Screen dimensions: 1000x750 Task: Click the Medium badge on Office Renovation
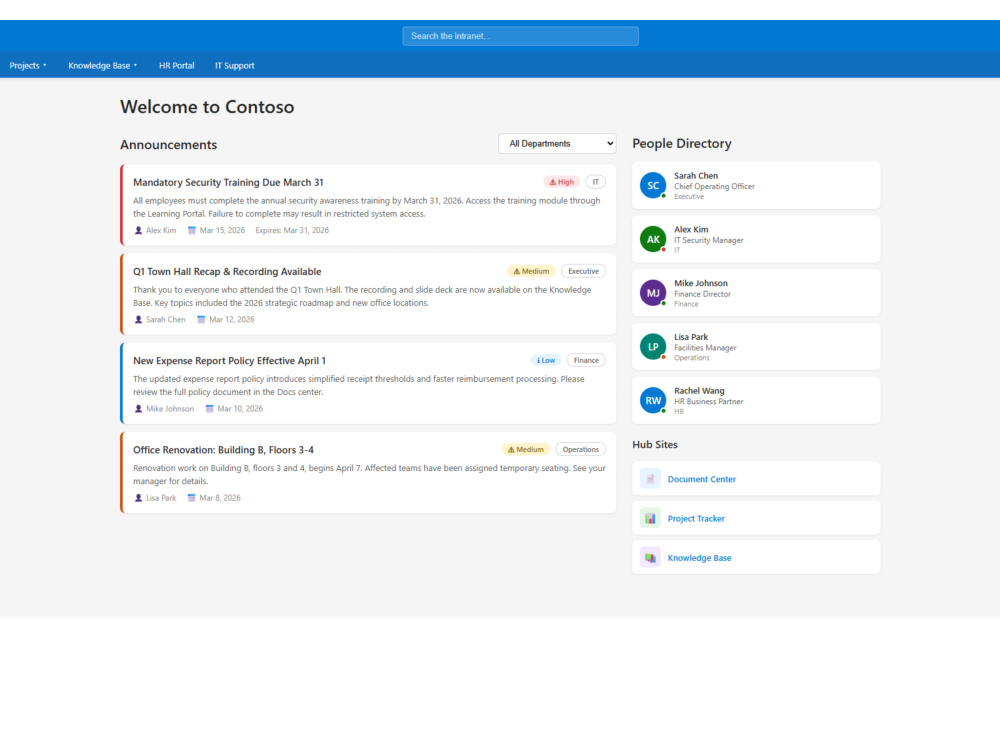pos(526,450)
